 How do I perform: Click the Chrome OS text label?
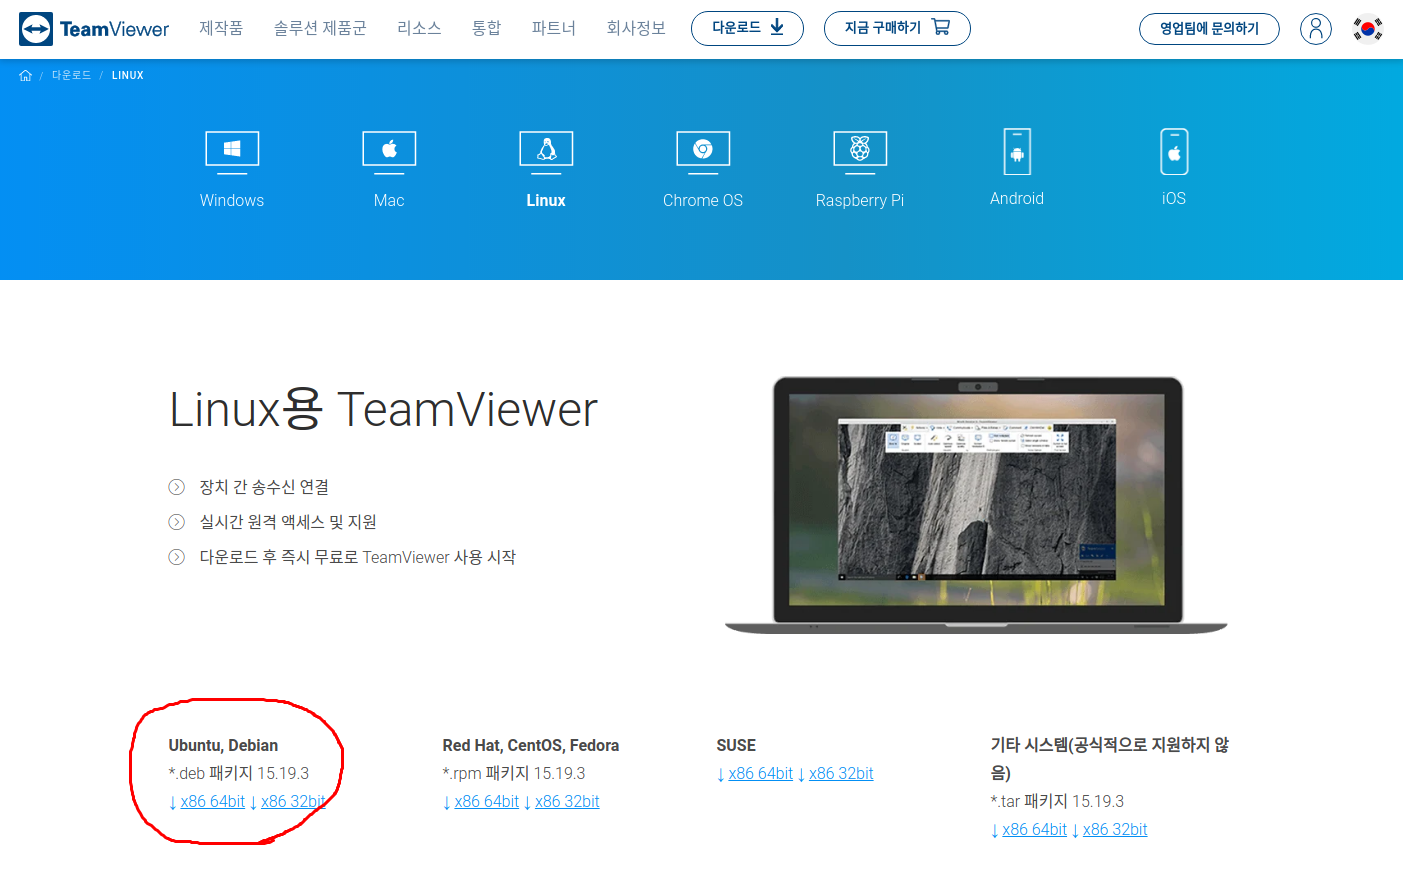point(703,200)
